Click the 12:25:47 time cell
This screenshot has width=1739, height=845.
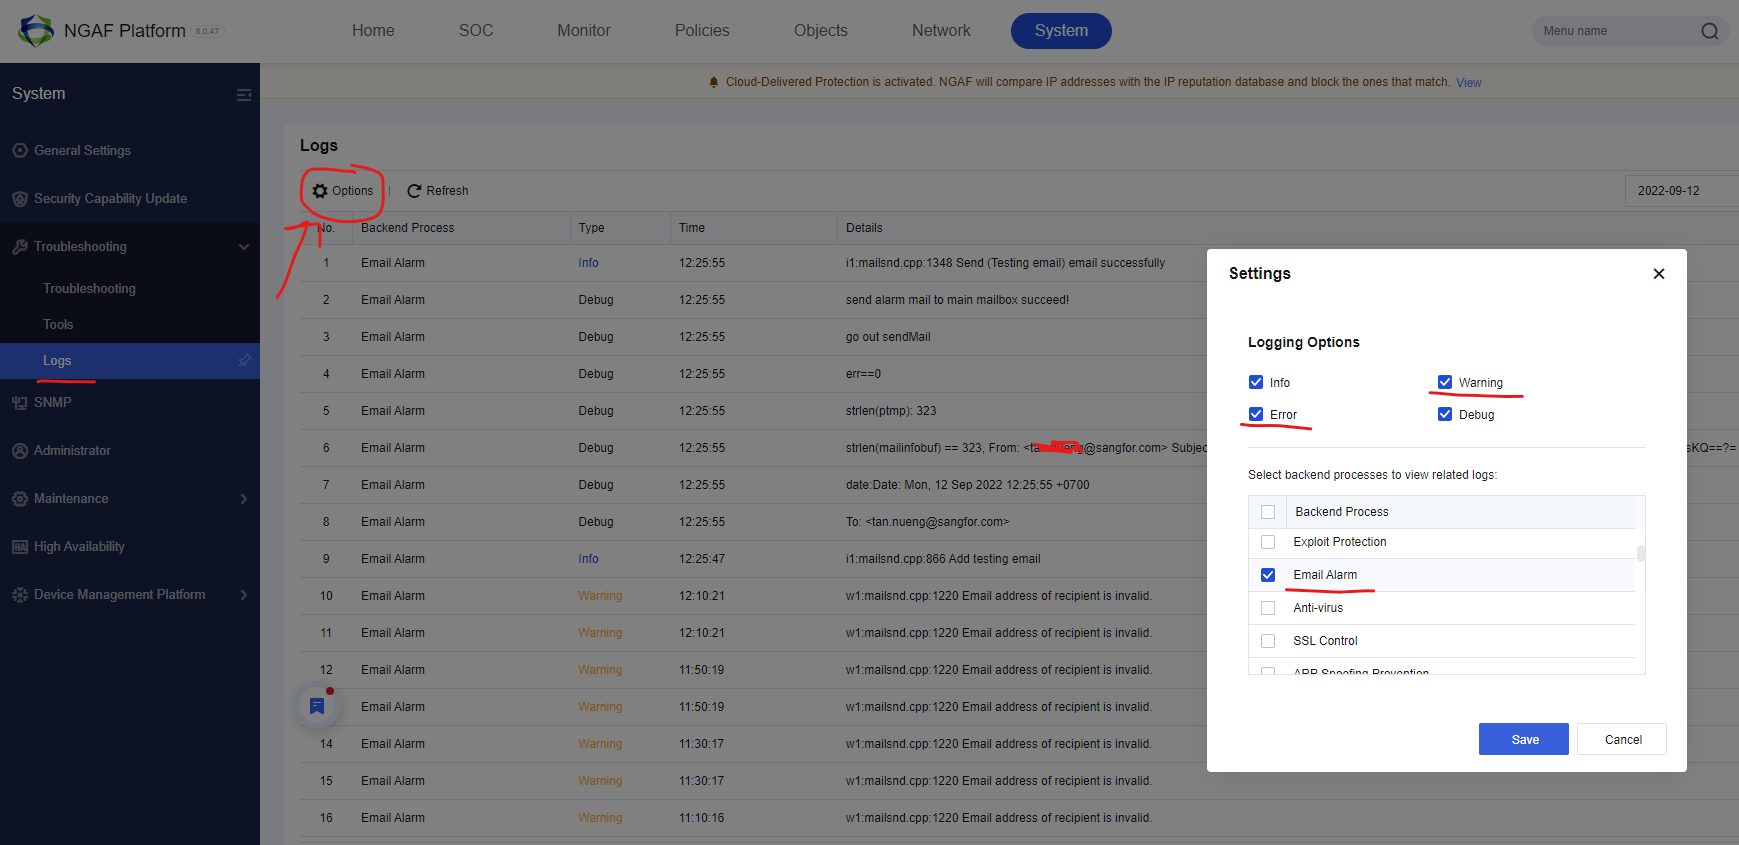pos(702,559)
